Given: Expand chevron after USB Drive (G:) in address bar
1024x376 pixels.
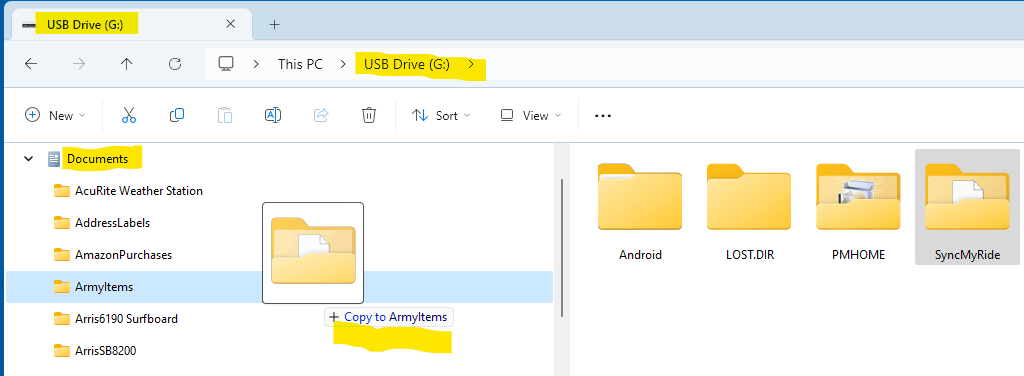Looking at the screenshot, I should point(472,64).
